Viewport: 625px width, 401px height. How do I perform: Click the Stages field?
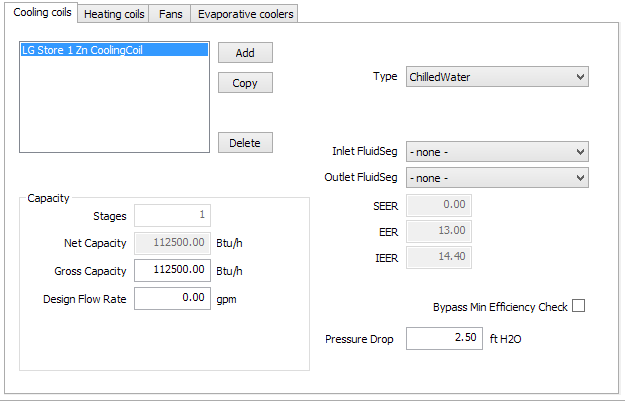tap(173, 215)
